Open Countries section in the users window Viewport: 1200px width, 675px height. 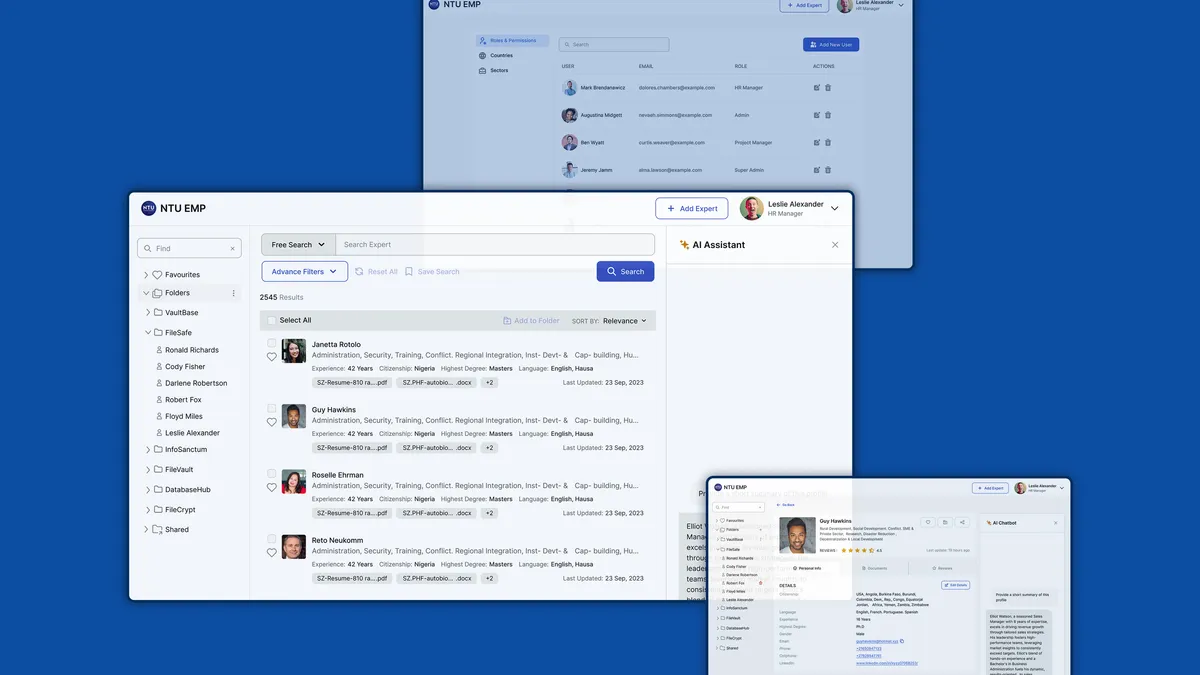point(496,56)
